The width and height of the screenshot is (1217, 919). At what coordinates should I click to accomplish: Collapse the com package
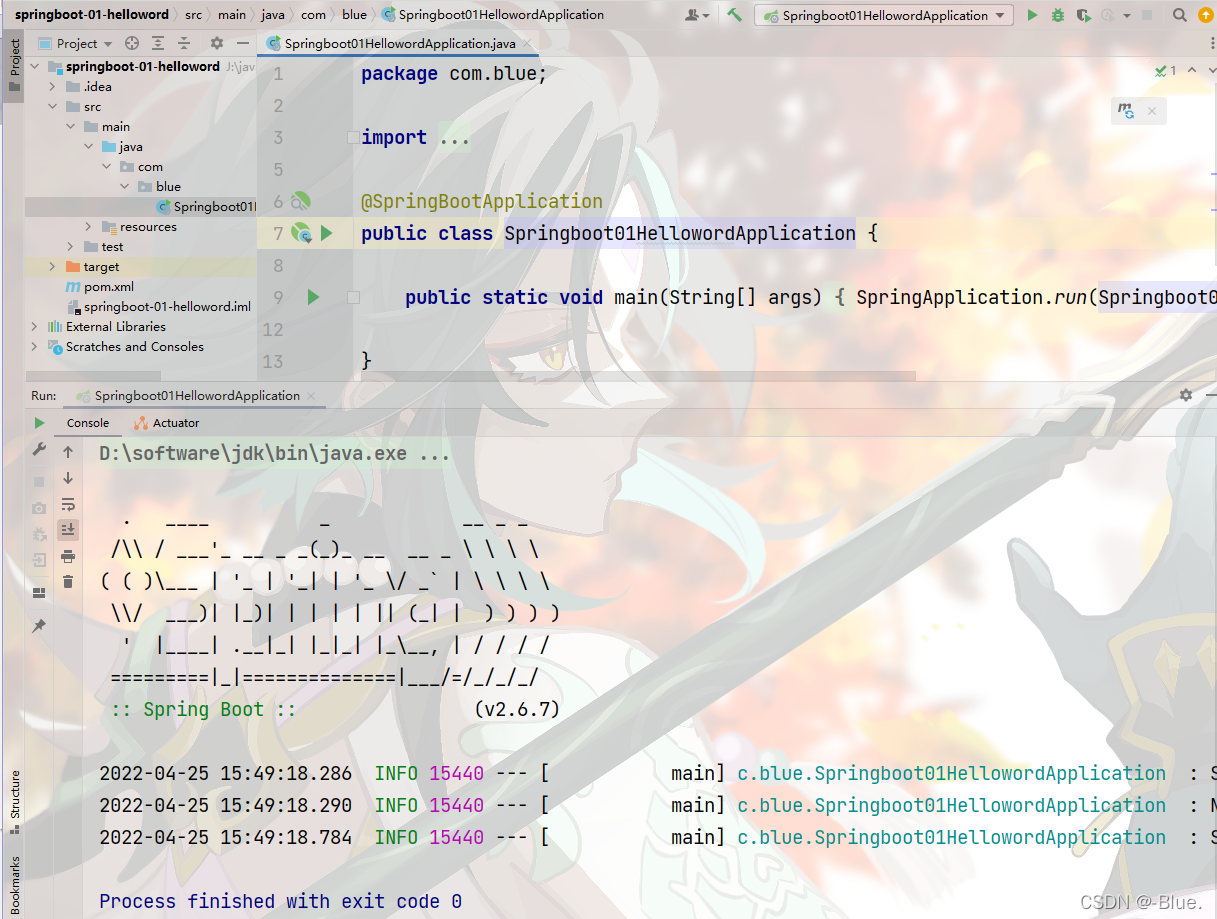107,167
